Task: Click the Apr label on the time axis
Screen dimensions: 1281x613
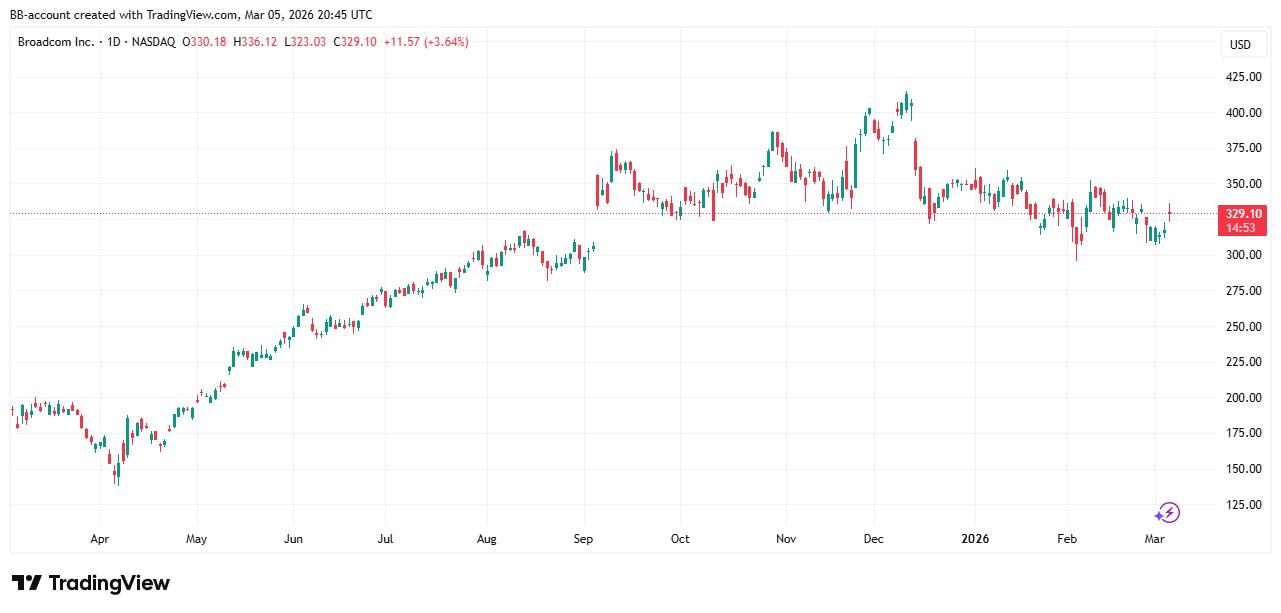Action: [x=99, y=539]
